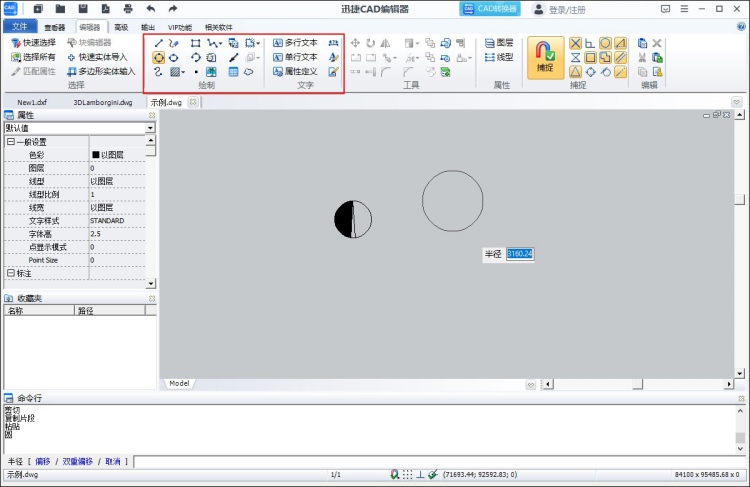This screenshot has width=750, height=487.
Task: Open the help question mark icon
Action: point(741,27)
